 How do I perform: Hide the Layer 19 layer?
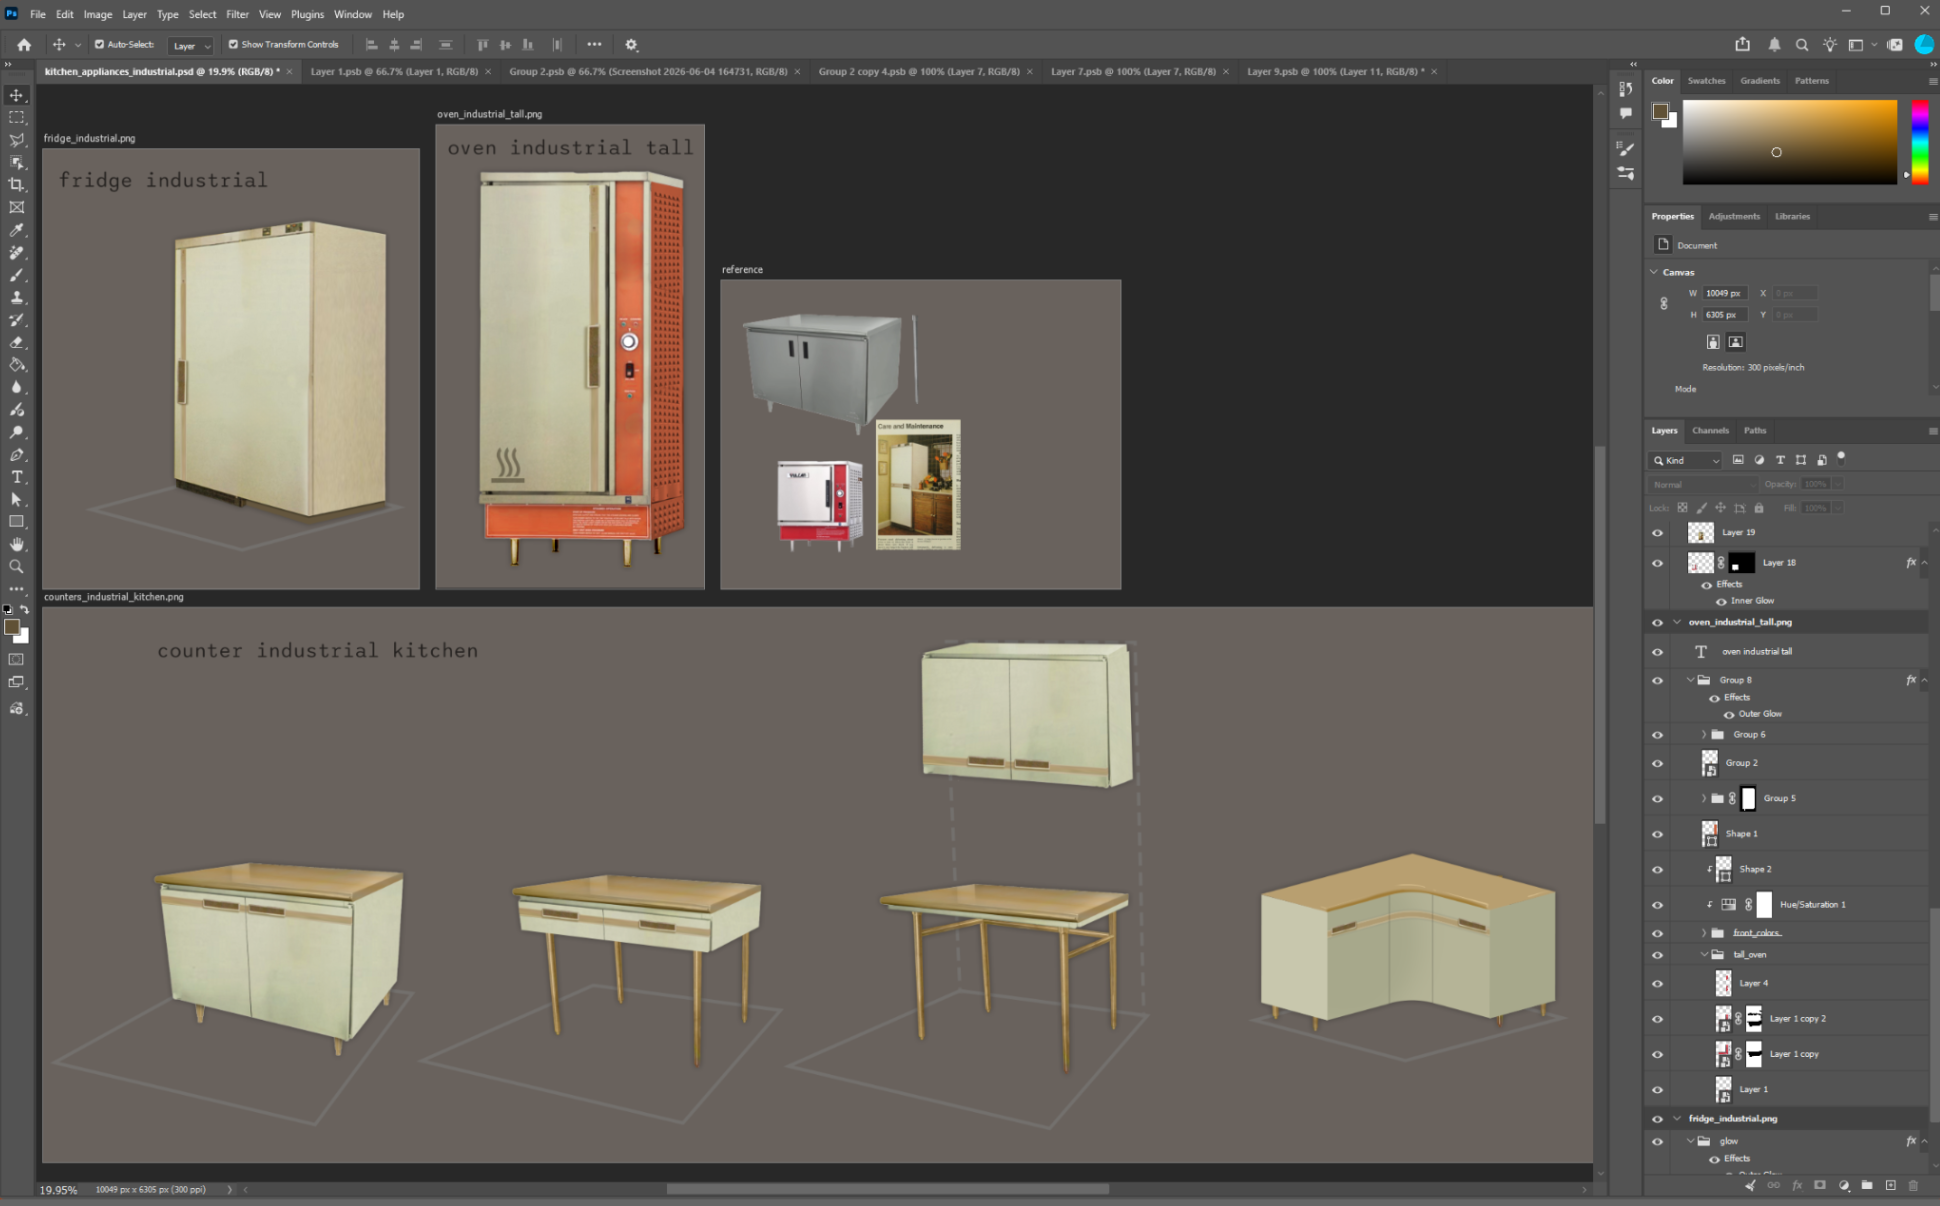(x=1657, y=533)
